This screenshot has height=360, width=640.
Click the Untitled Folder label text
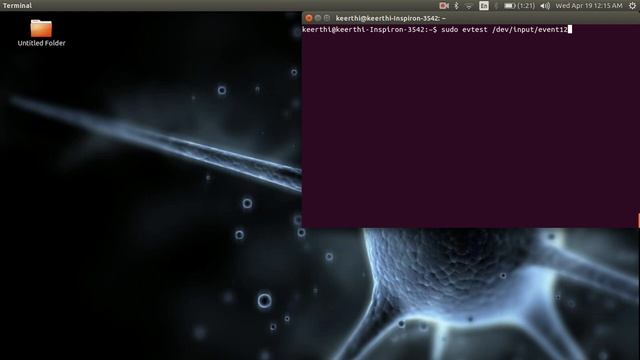point(41,43)
